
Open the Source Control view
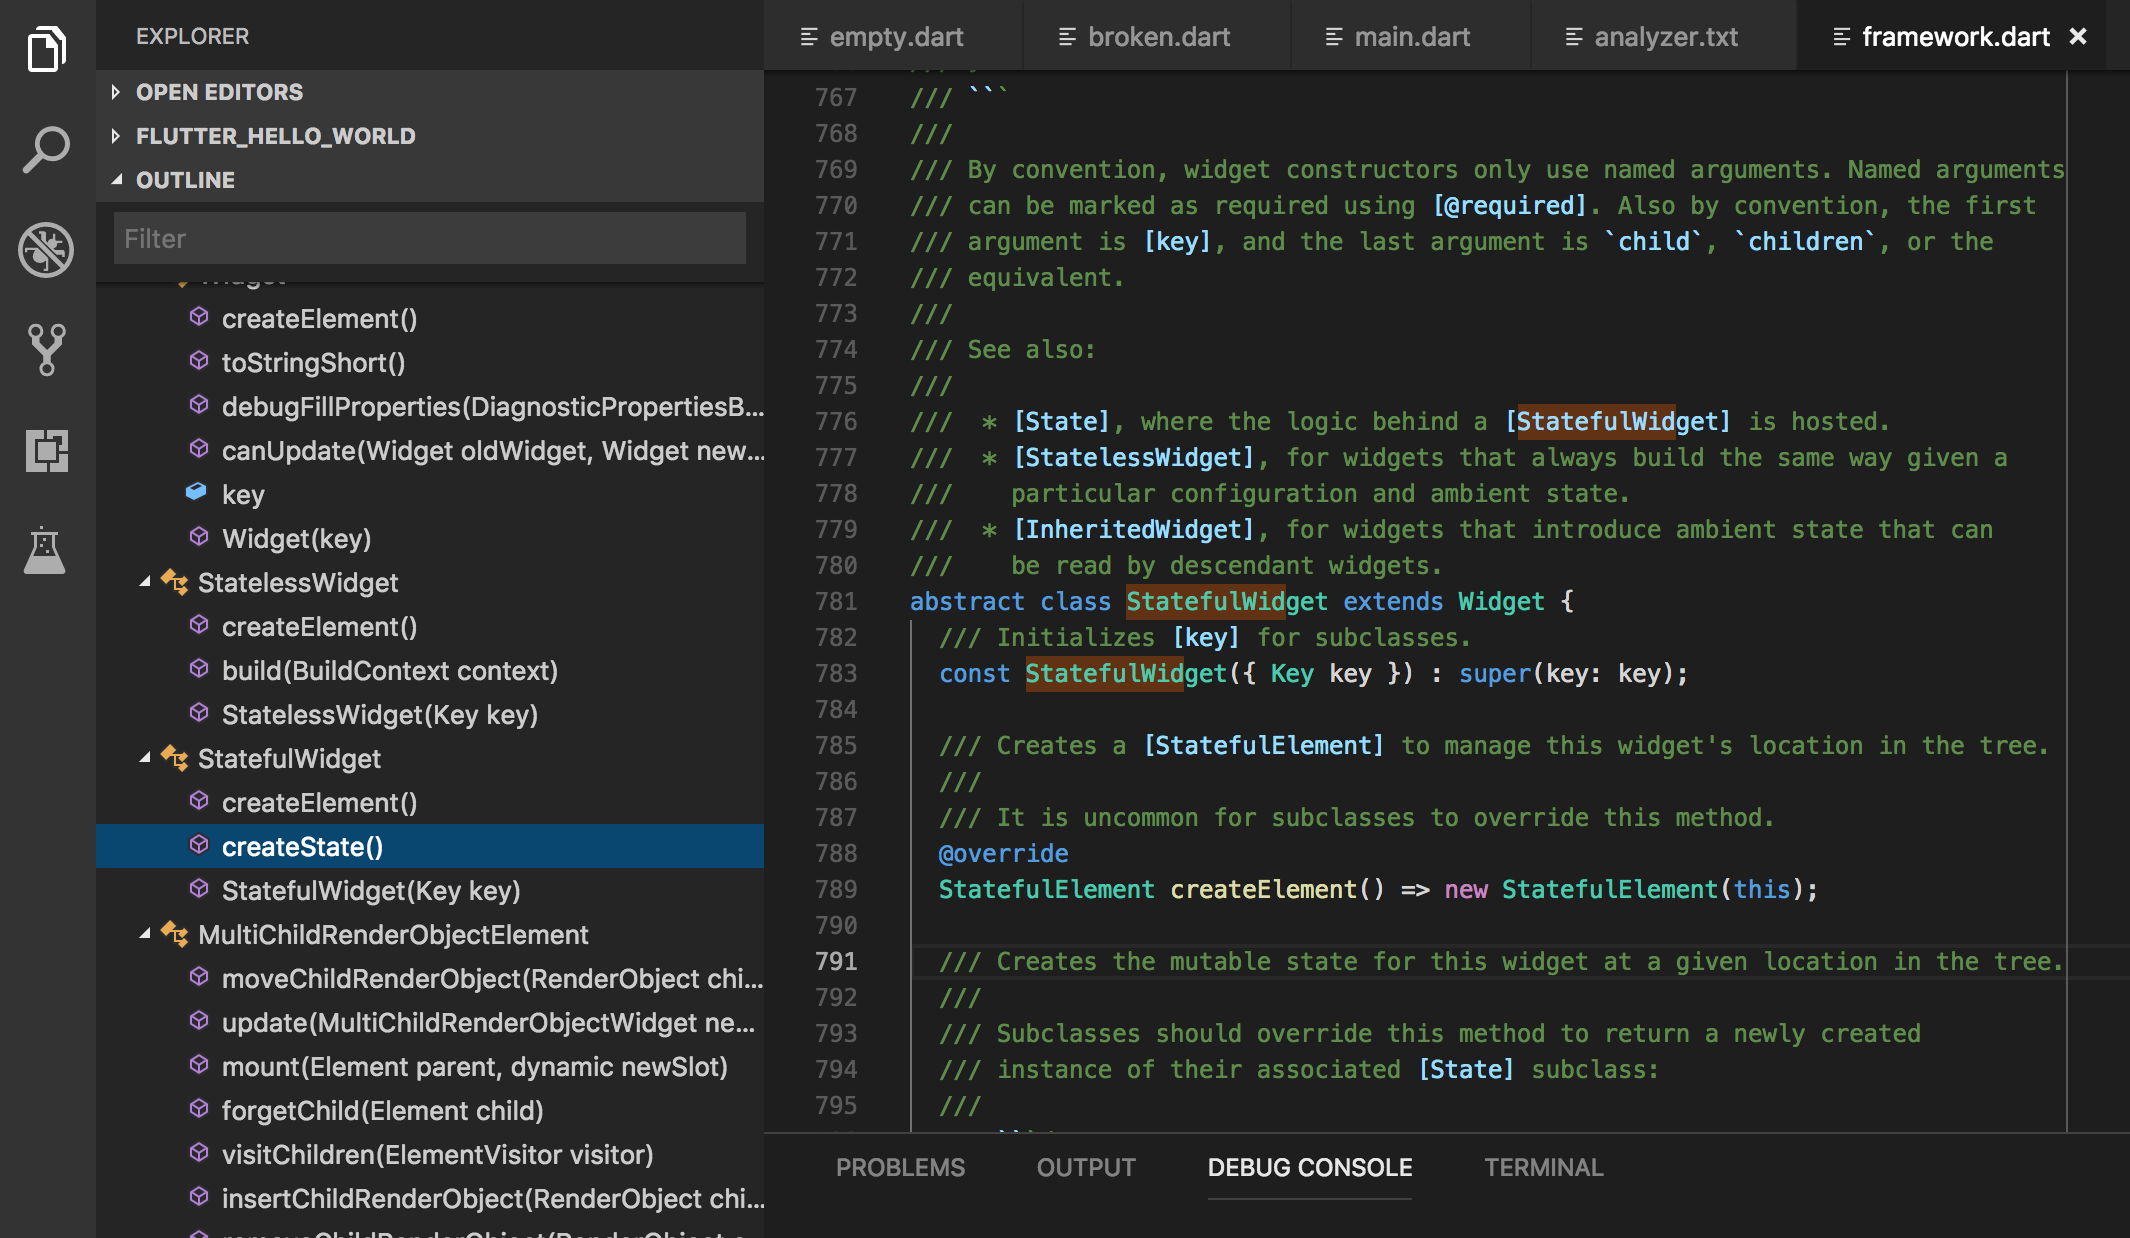point(47,349)
